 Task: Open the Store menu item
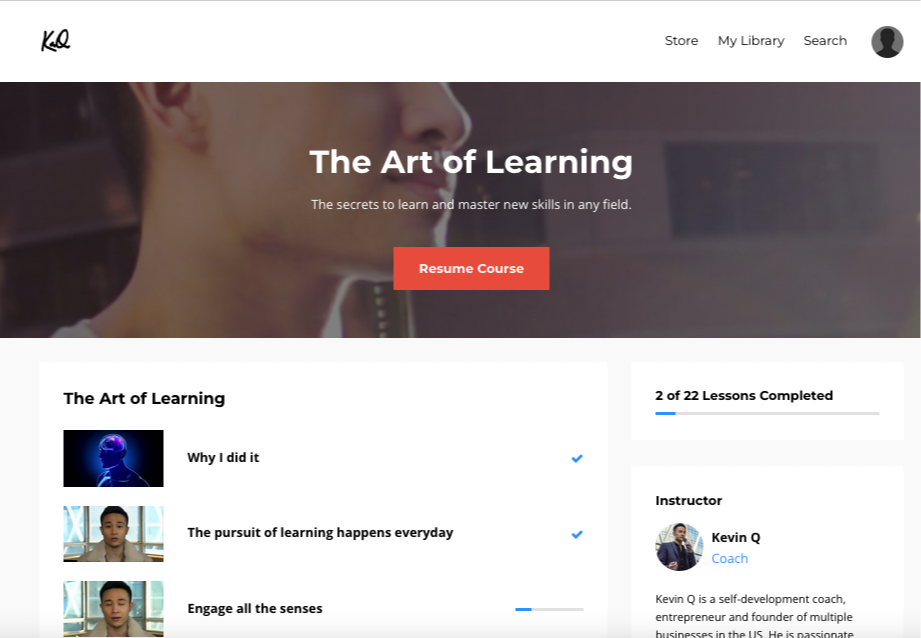[x=681, y=41]
